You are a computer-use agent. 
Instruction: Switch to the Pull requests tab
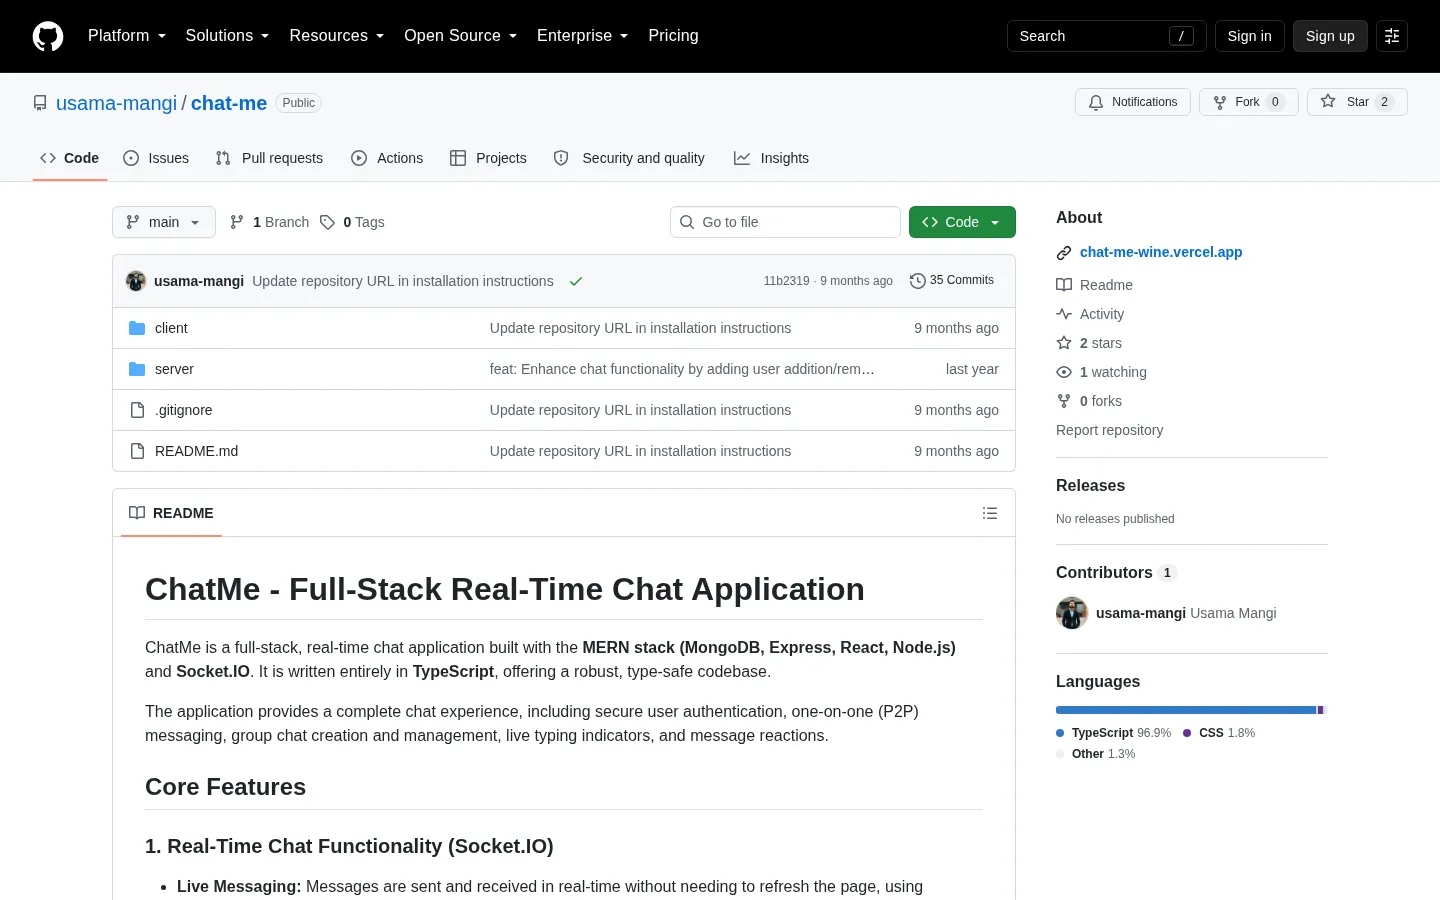(269, 158)
